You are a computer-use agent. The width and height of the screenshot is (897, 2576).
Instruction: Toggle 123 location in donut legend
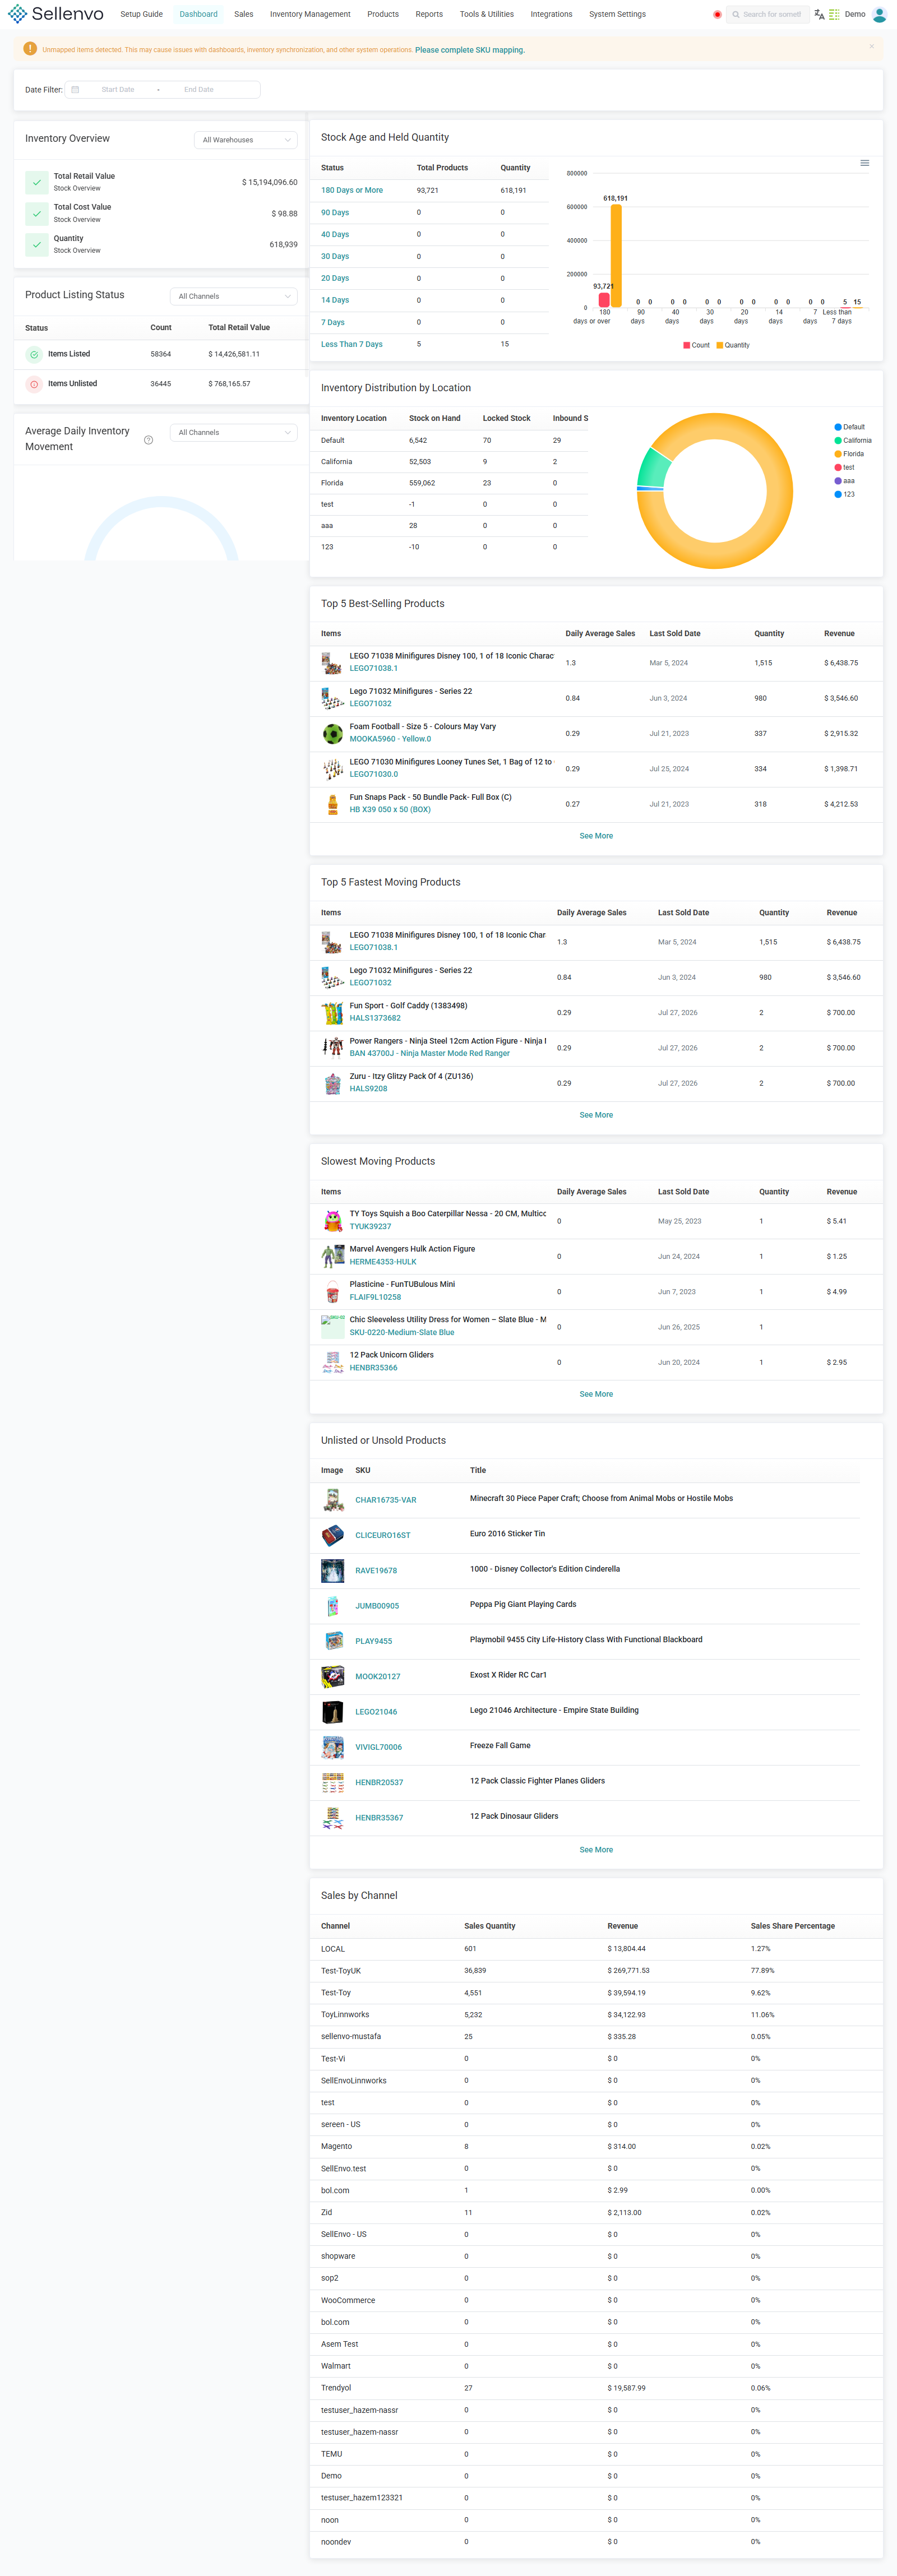(x=845, y=494)
